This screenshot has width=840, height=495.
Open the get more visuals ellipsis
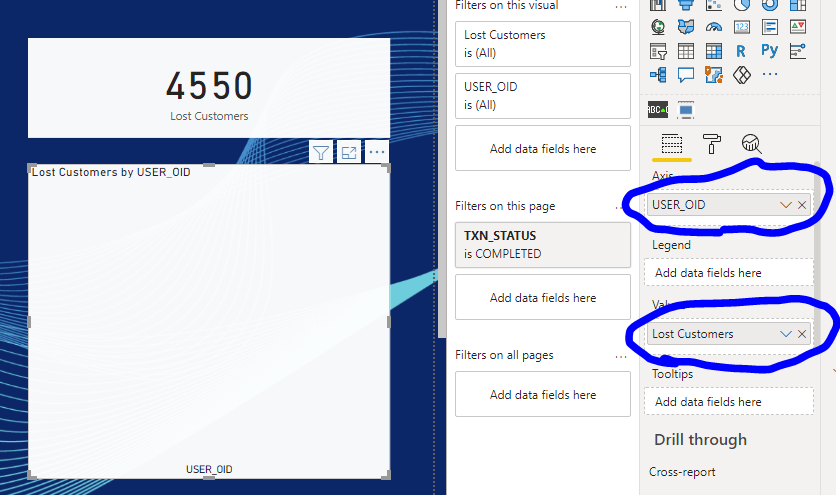point(770,74)
